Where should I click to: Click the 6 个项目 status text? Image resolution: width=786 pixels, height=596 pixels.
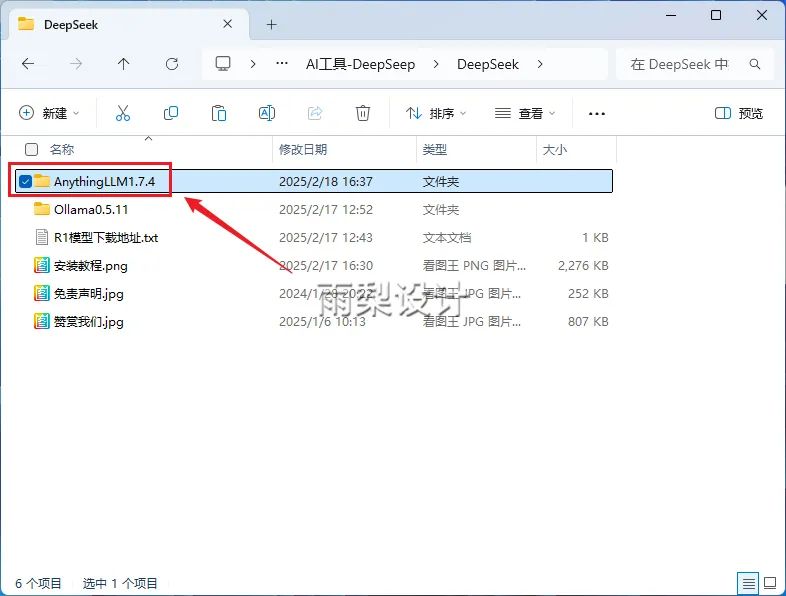38,583
